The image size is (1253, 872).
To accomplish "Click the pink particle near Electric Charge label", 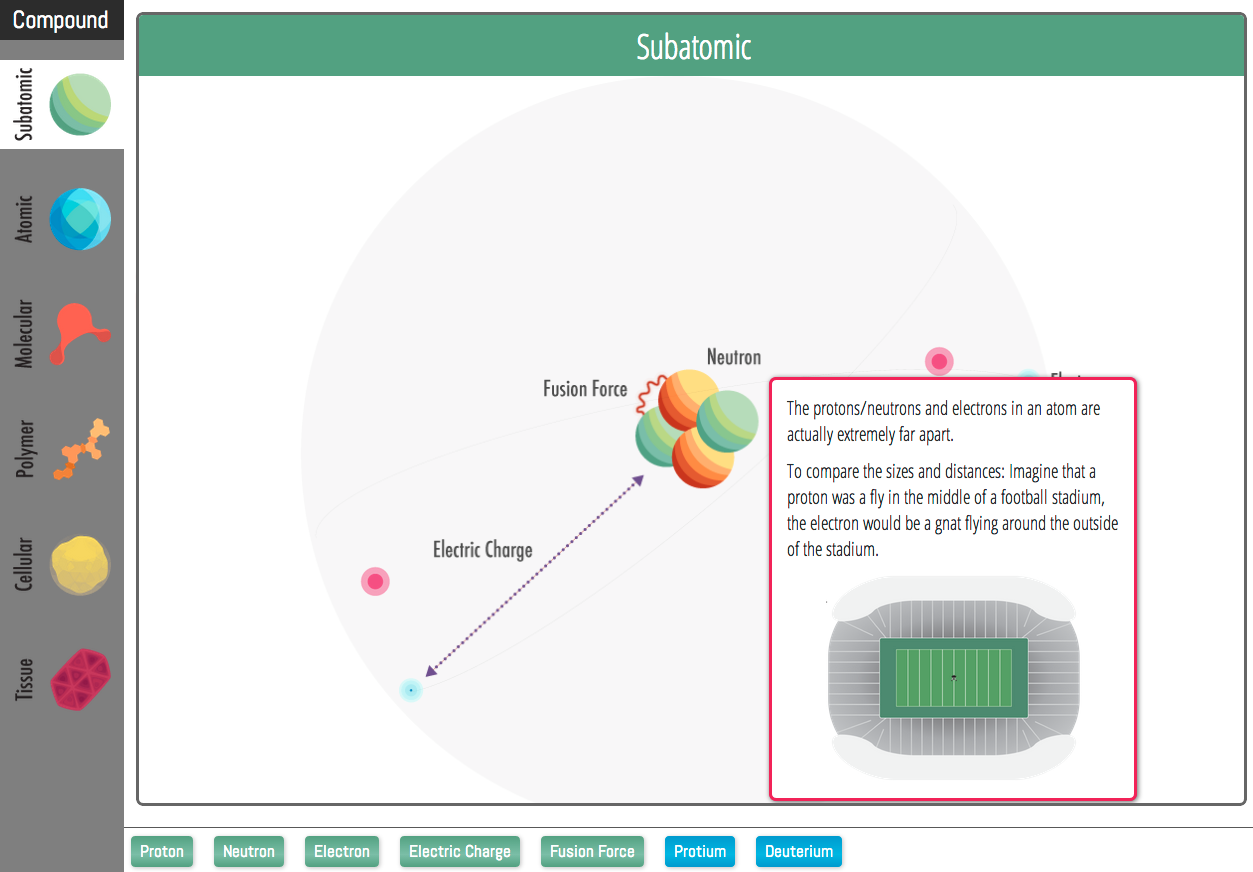I will [x=375, y=581].
